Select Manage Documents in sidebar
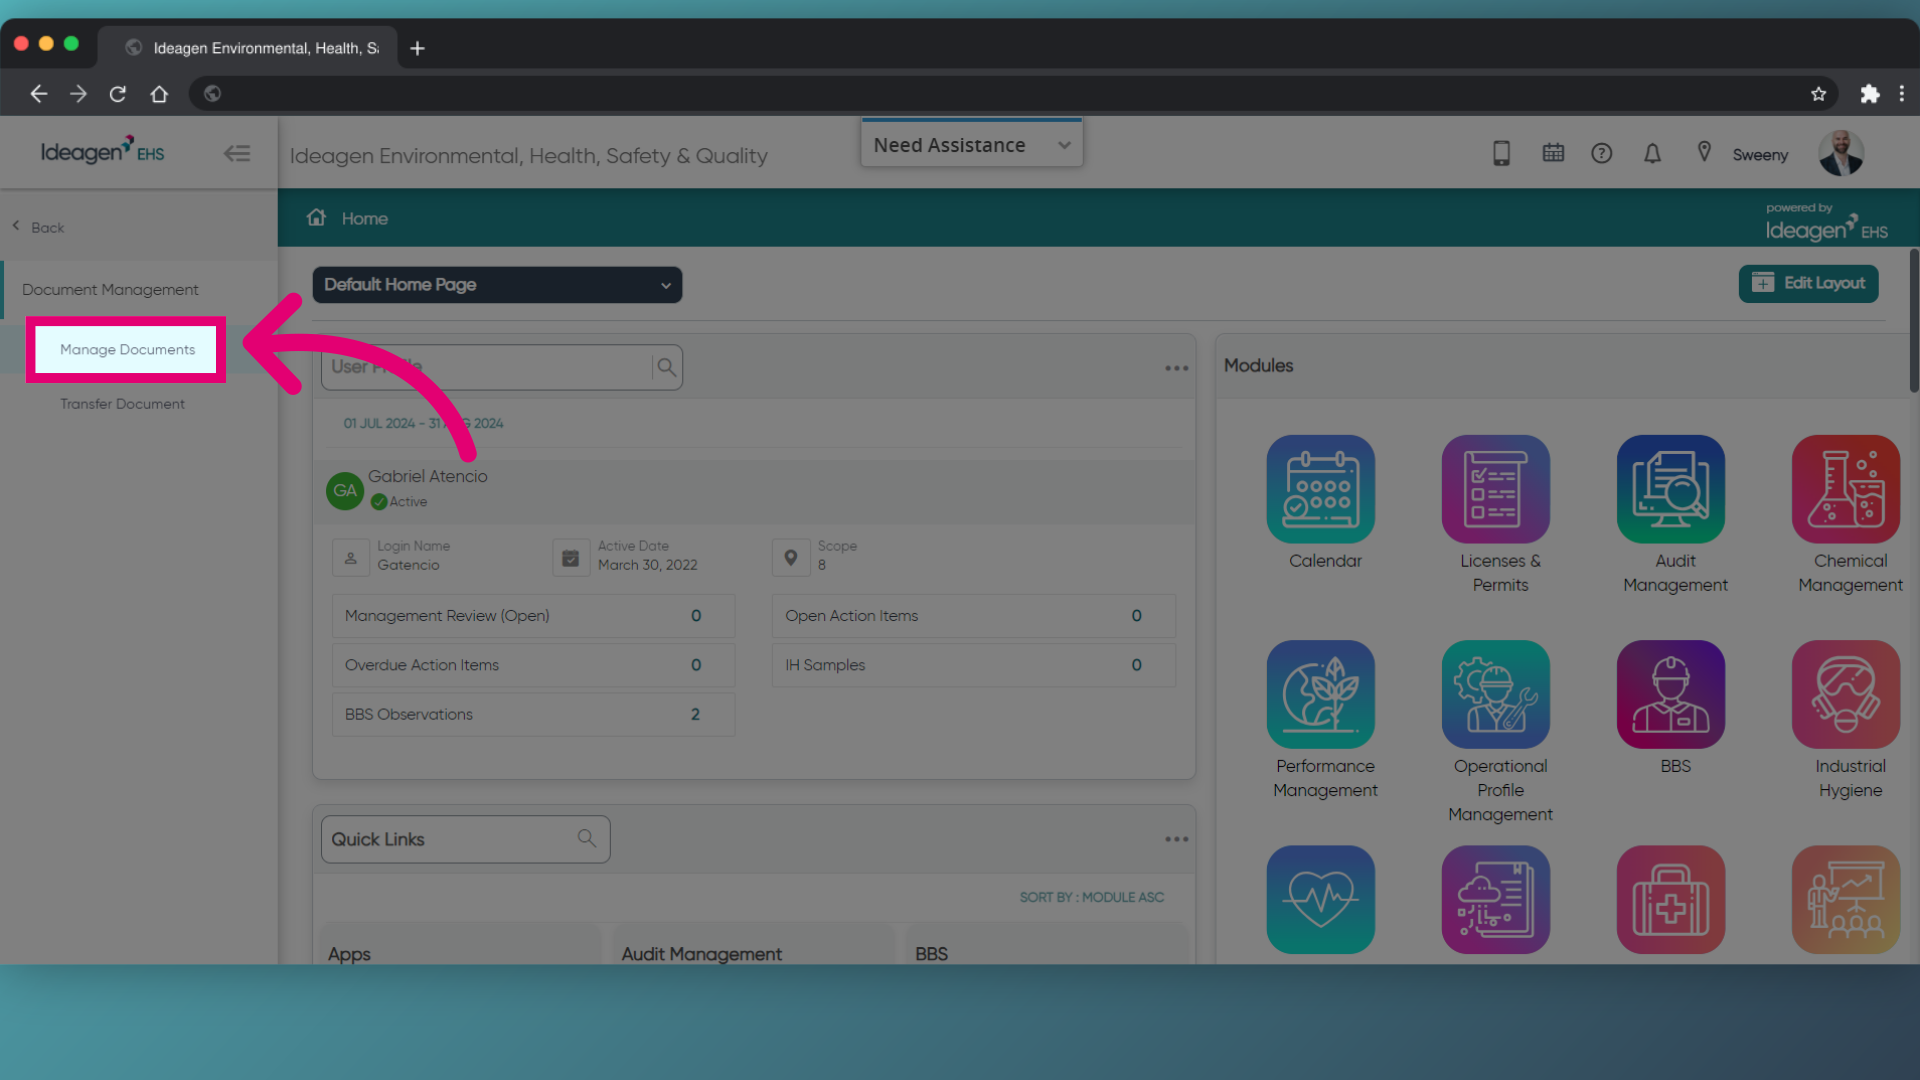Viewport: 1920px width, 1080px height. coord(127,349)
